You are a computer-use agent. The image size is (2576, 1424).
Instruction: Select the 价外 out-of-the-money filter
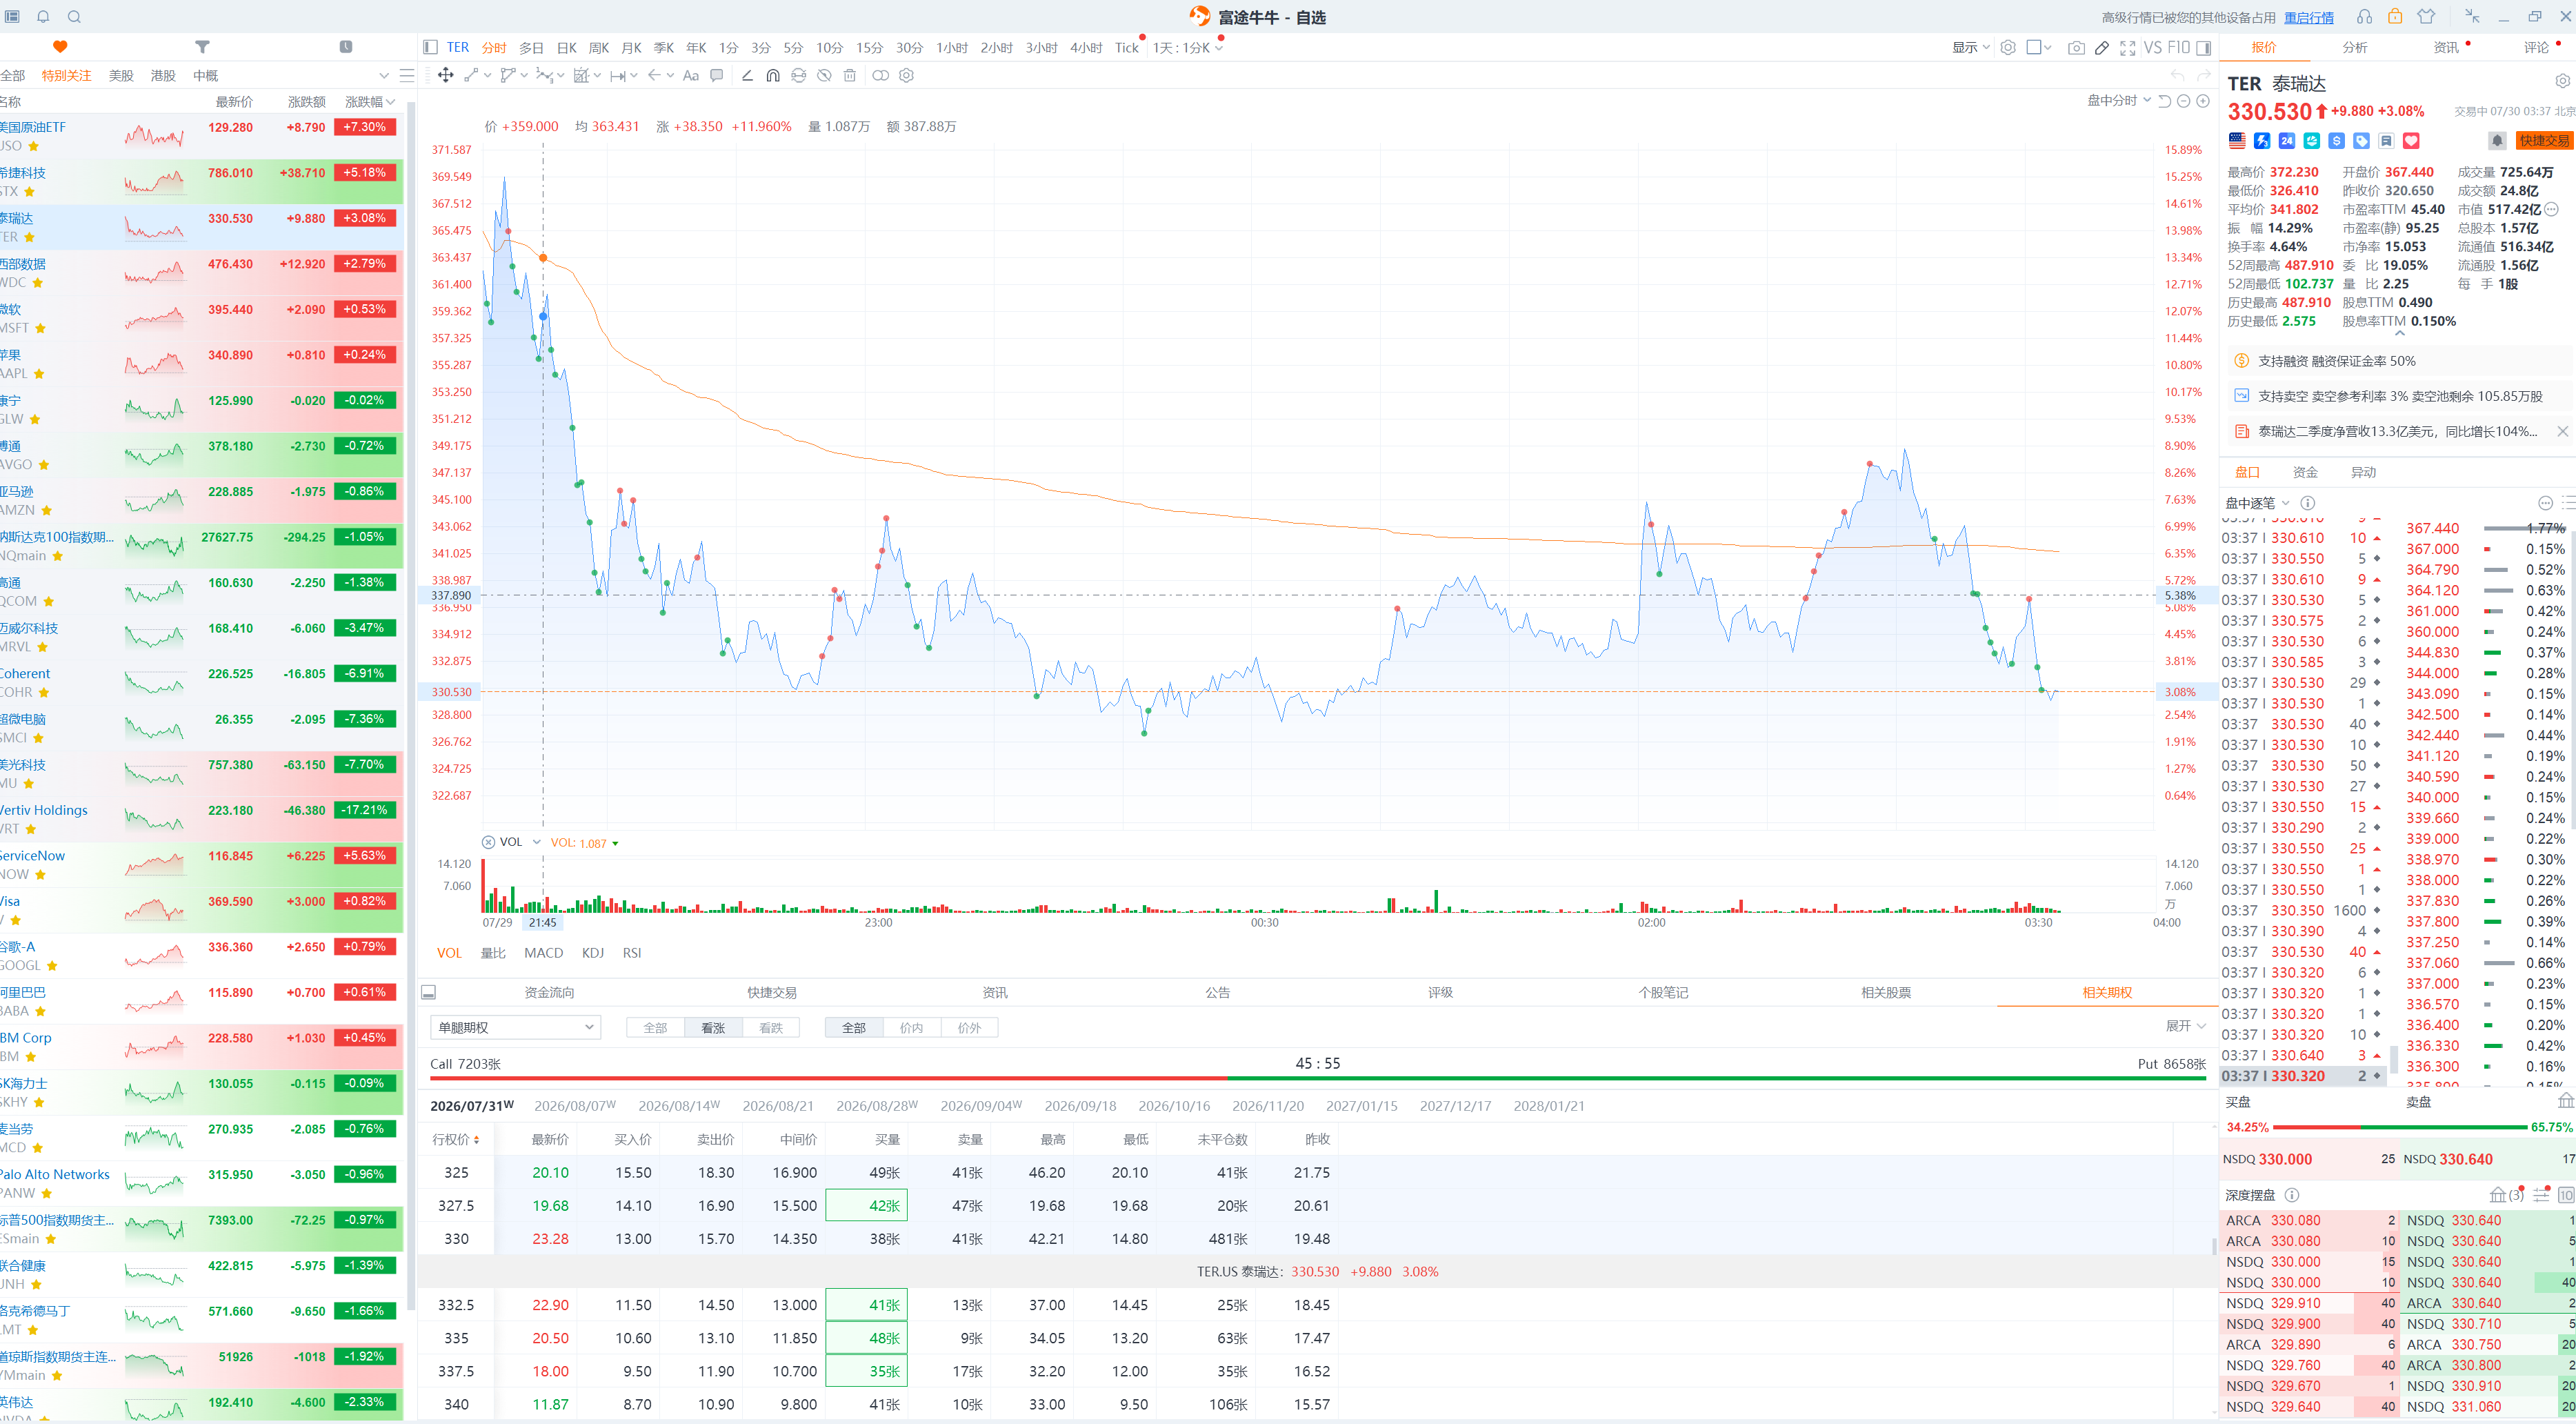[969, 1027]
